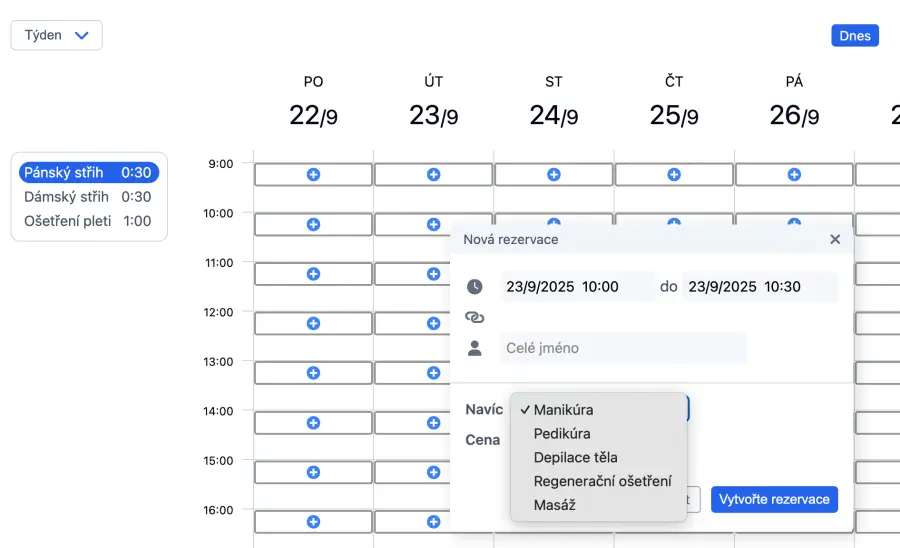Choose the Ošetření pleti service
Screen dimensions: 900x548
tap(88, 221)
